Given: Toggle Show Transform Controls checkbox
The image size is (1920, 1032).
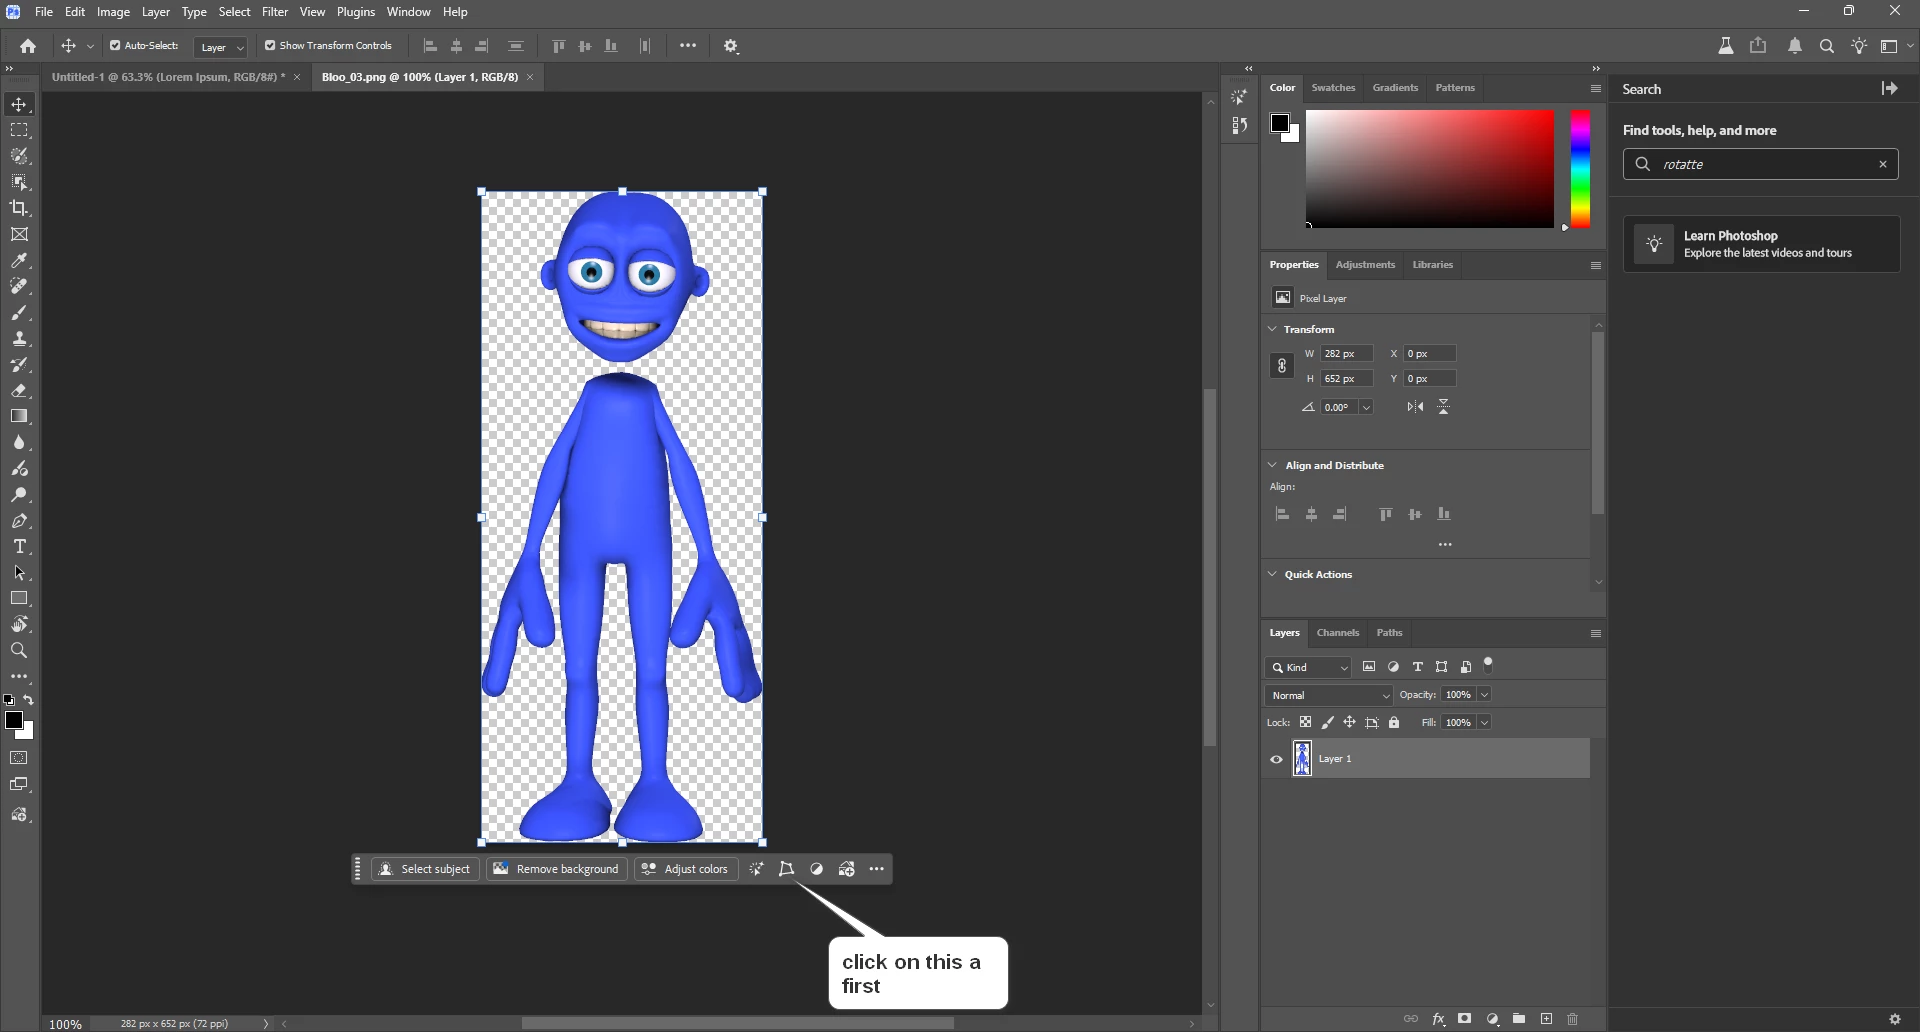Looking at the screenshot, I should tap(270, 46).
